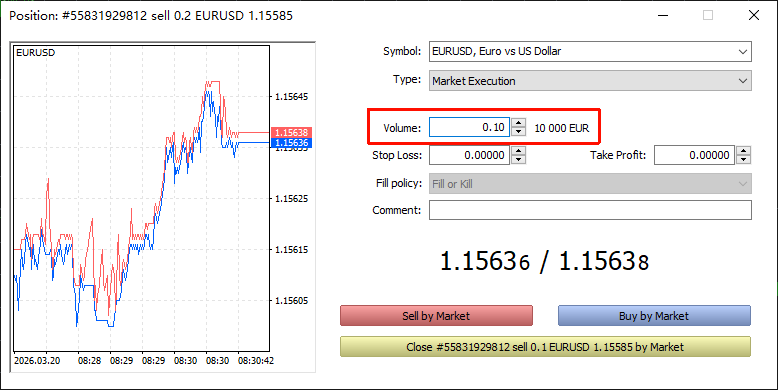
Task: Click the chart price label 1.15605
Action: (x=292, y=301)
